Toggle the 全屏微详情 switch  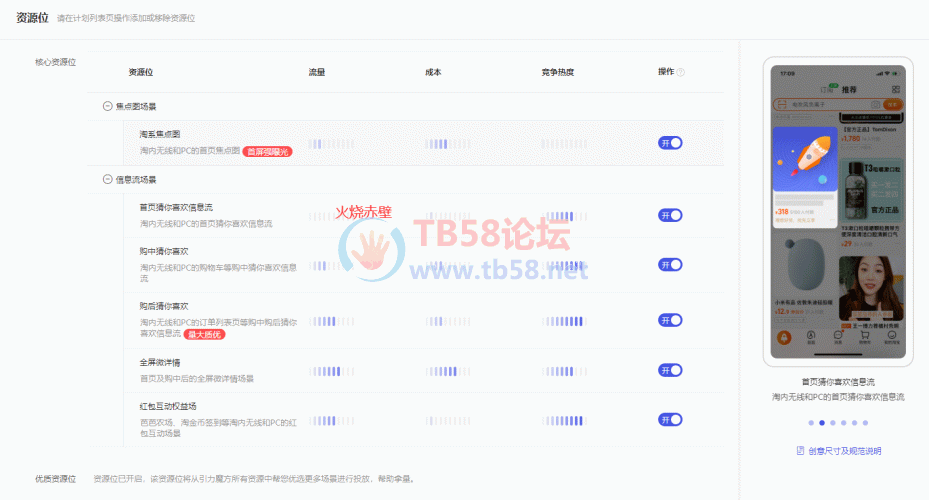pos(670,370)
